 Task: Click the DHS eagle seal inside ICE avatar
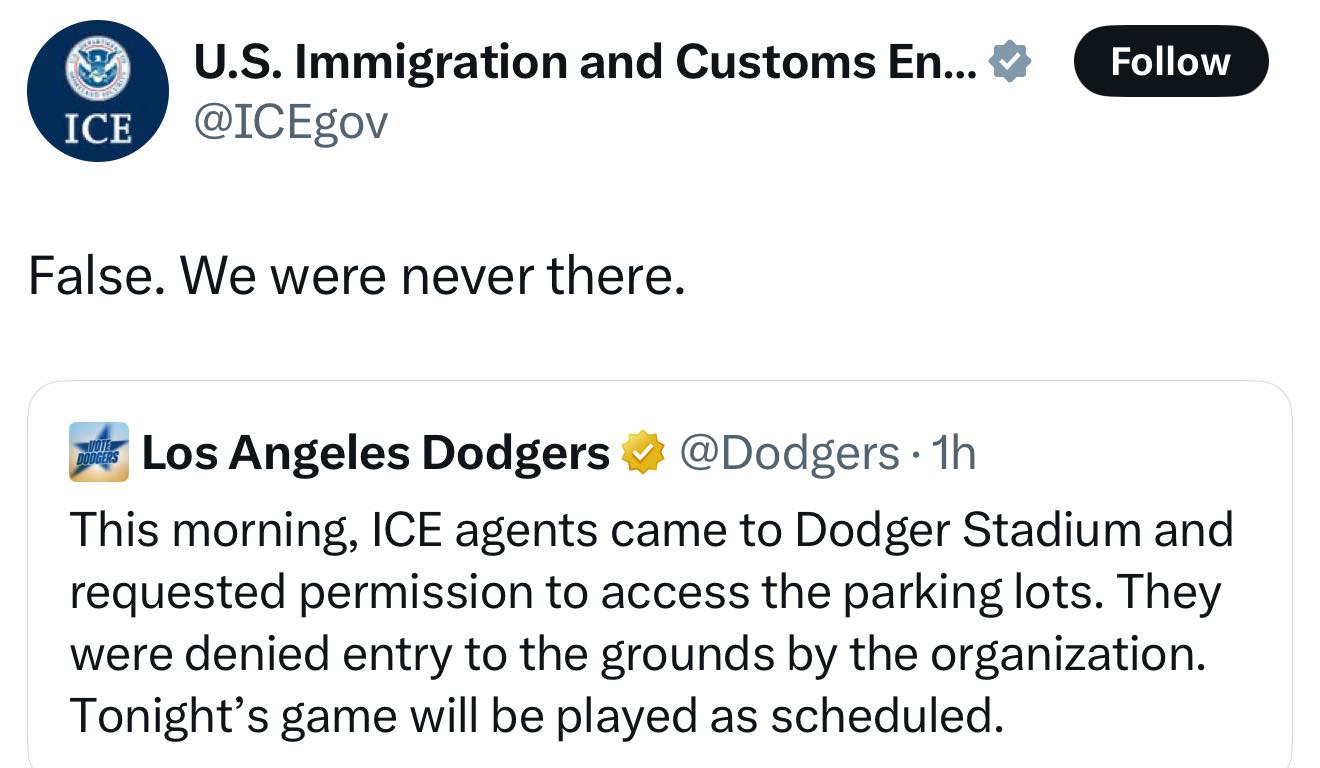point(98,69)
